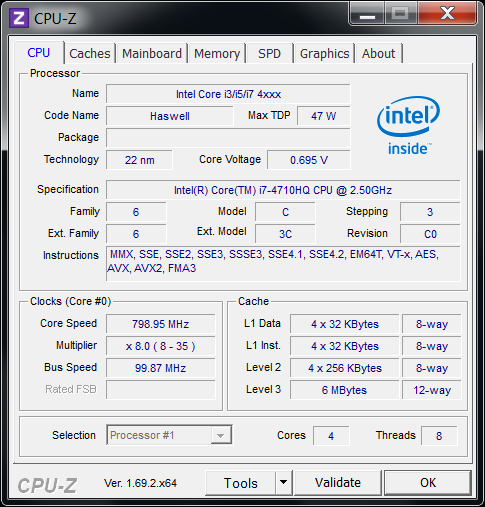The height and width of the screenshot is (507, 485).
Task: Select the 22 nm technology value
Action: tap(139, 160)
